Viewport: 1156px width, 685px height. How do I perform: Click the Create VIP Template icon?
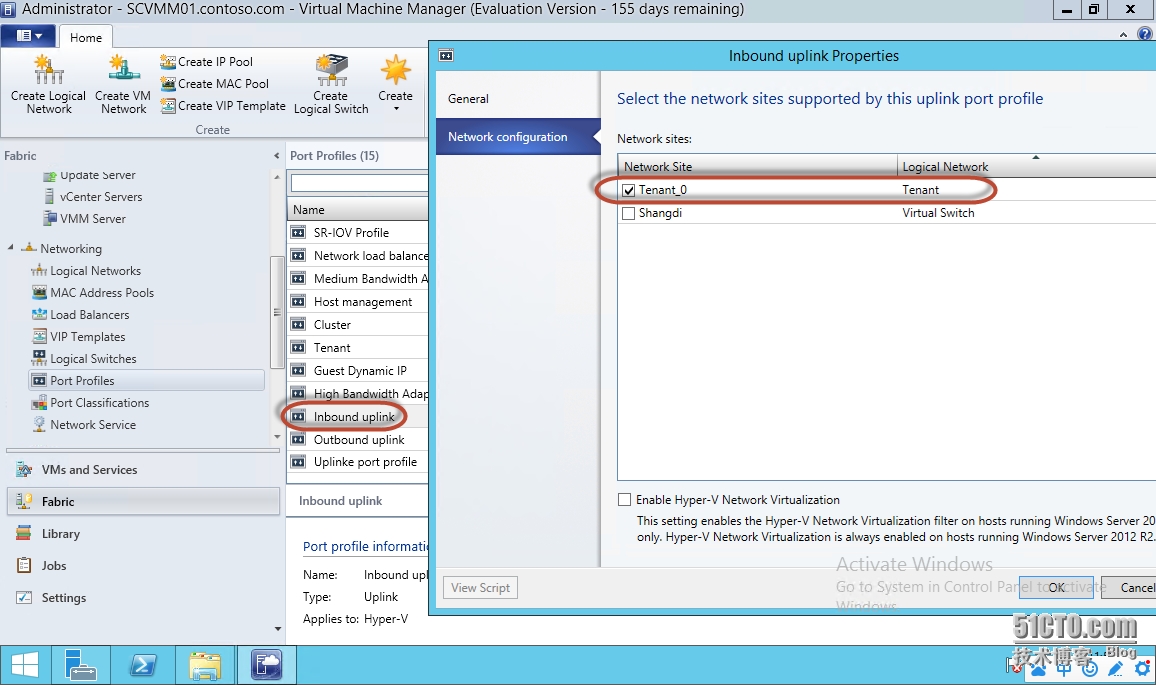pyautogui.click(x=168, y=106)
